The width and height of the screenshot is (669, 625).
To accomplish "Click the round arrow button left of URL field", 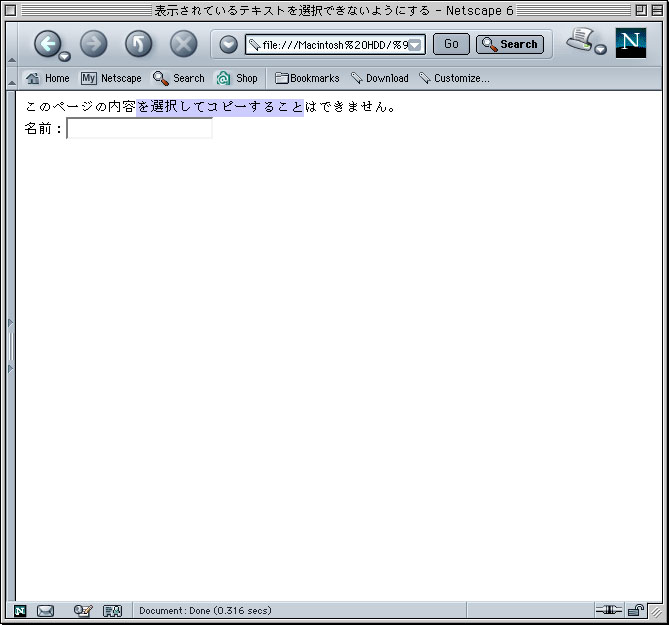I will 228,44.
